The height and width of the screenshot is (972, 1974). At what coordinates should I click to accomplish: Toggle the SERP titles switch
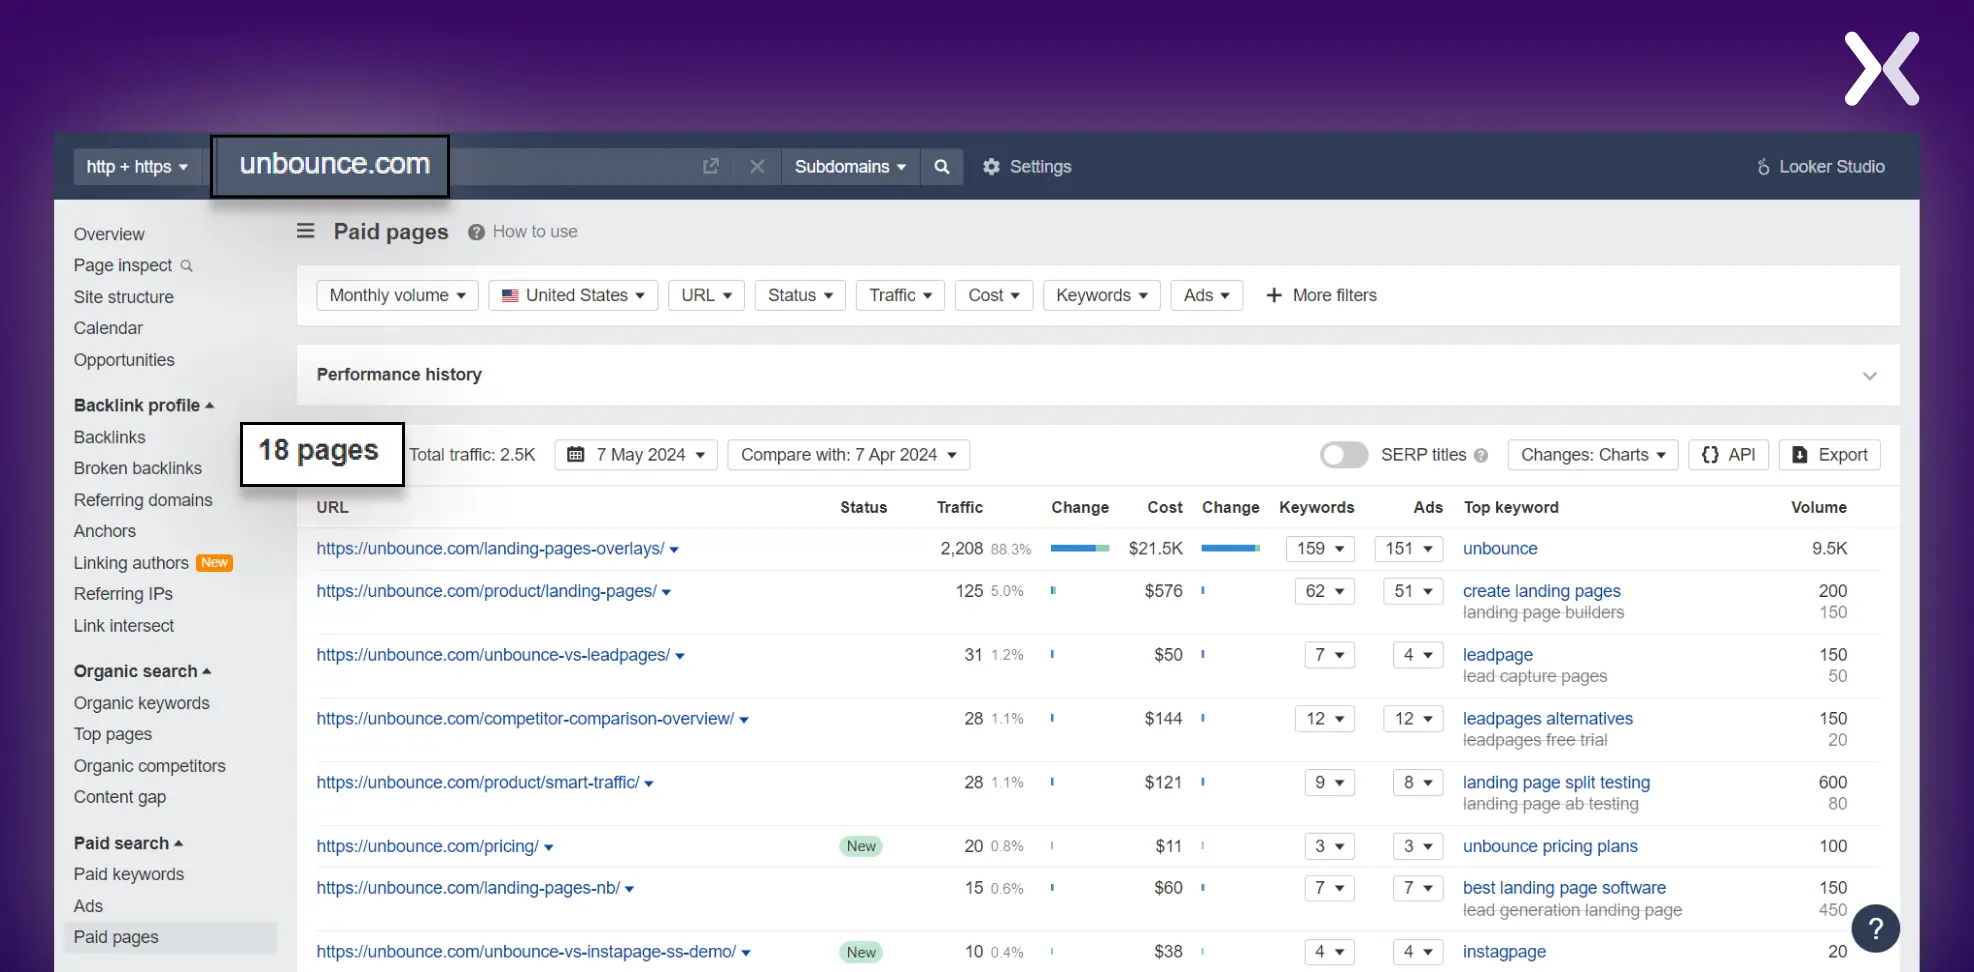click(x=1343, y=455)
